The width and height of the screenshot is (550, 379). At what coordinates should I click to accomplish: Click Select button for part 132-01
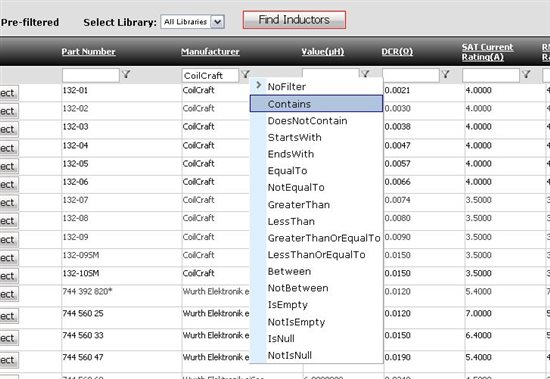(x=9, y=93)
